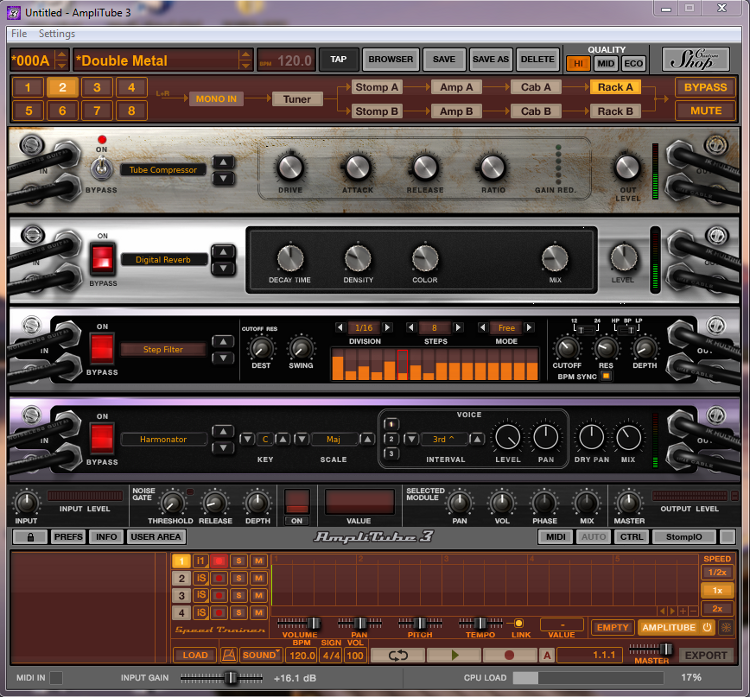750x697 pixels.
Task: Click up arrow for INTERVAL 3rd
Action: coord(476,439)
